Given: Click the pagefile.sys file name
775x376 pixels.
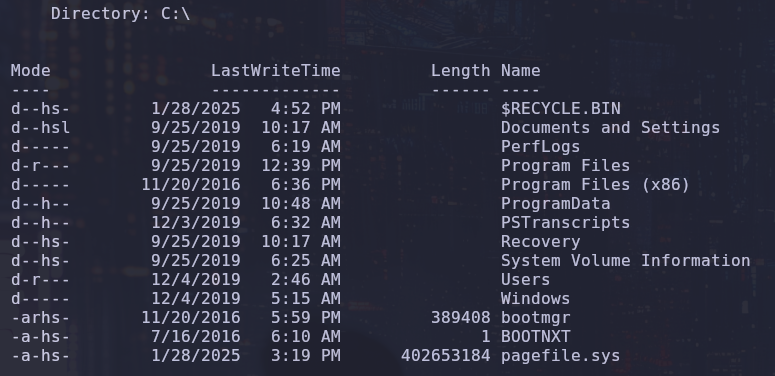Looking at the screenshot, I should point(560,356).
